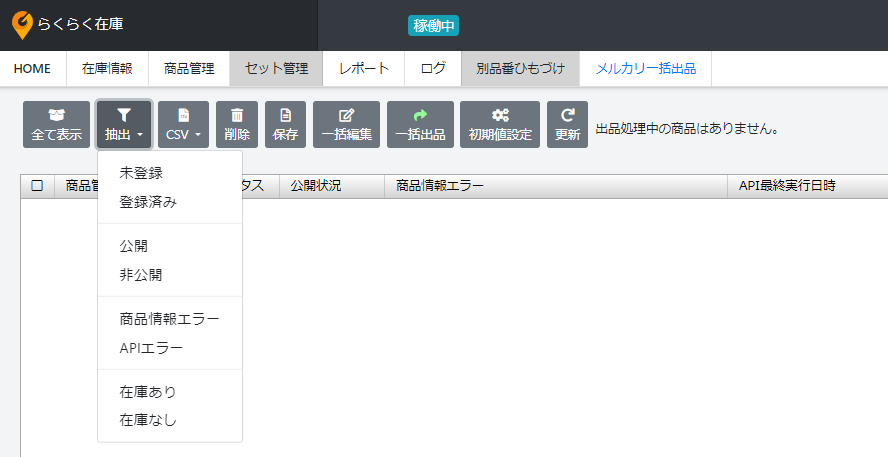Image resolution: width=888 pixels, height=457 pixels.
Task: Open 初期値設定 default settings
Action: tap(500, 125)
